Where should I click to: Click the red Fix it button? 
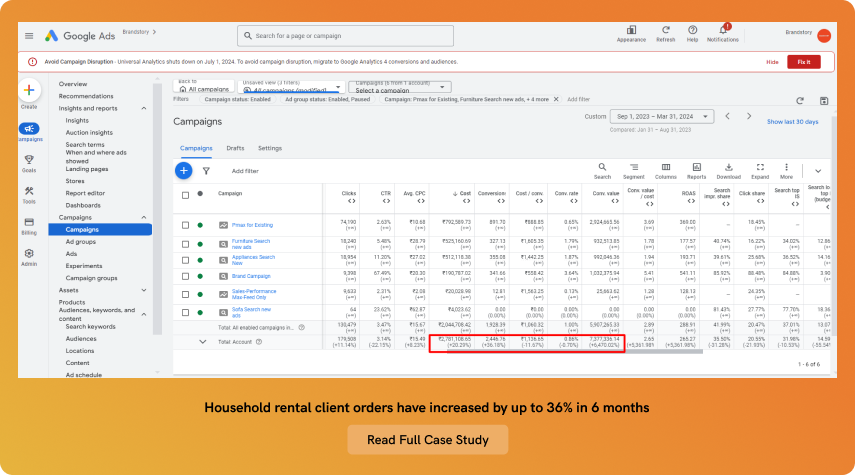coord(804,62)
